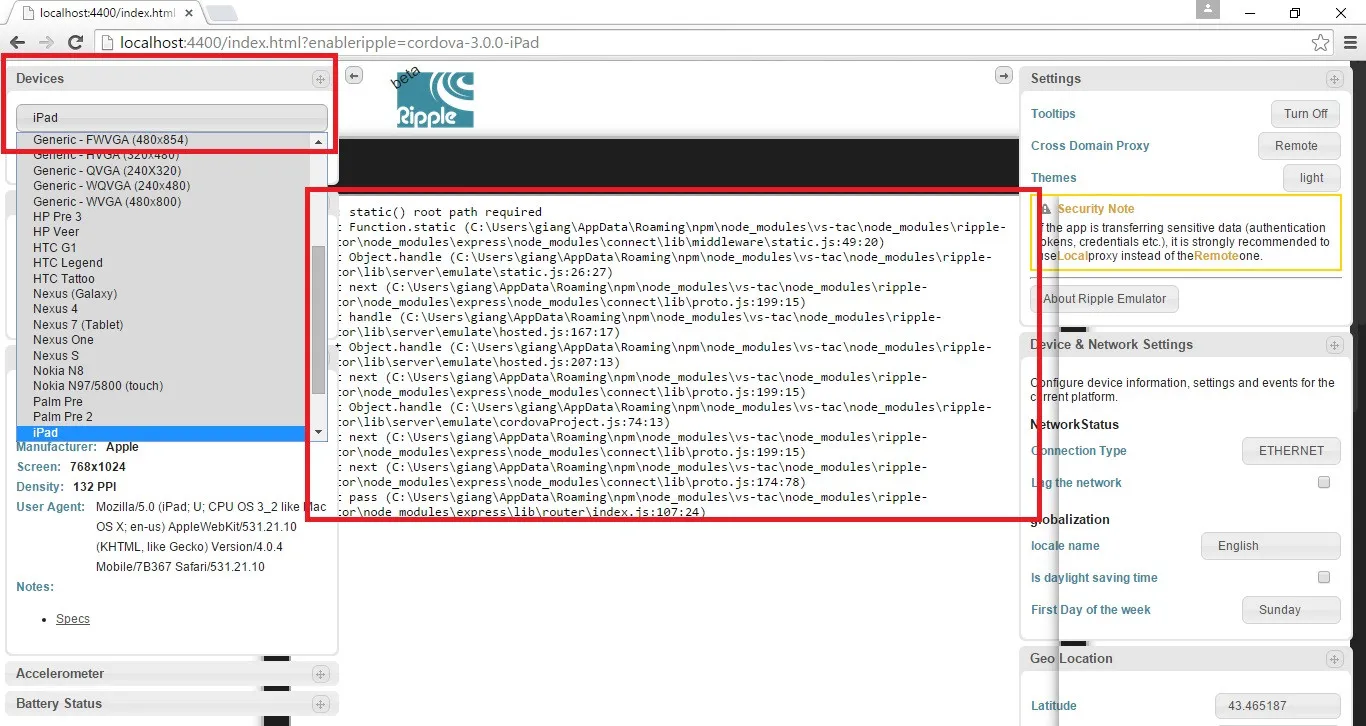
Task: Collapse the Devices panel header
Action: [x=172, y=79]
